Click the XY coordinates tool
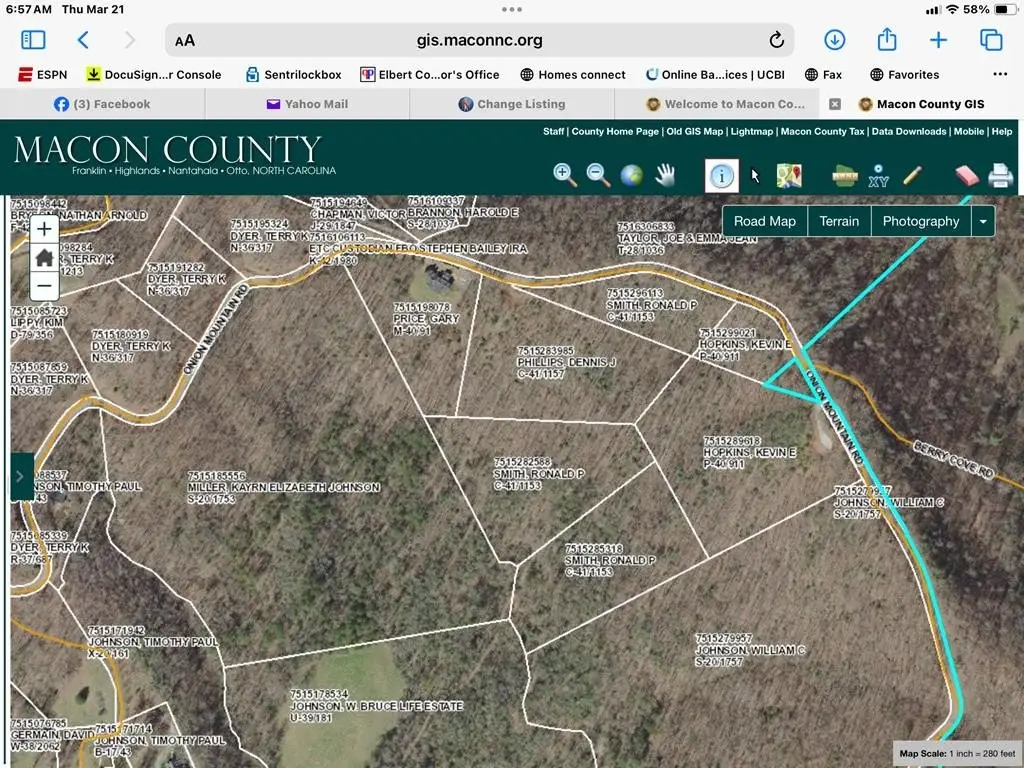This screenshot has width=1024, height=768. (x=879, y=176)
